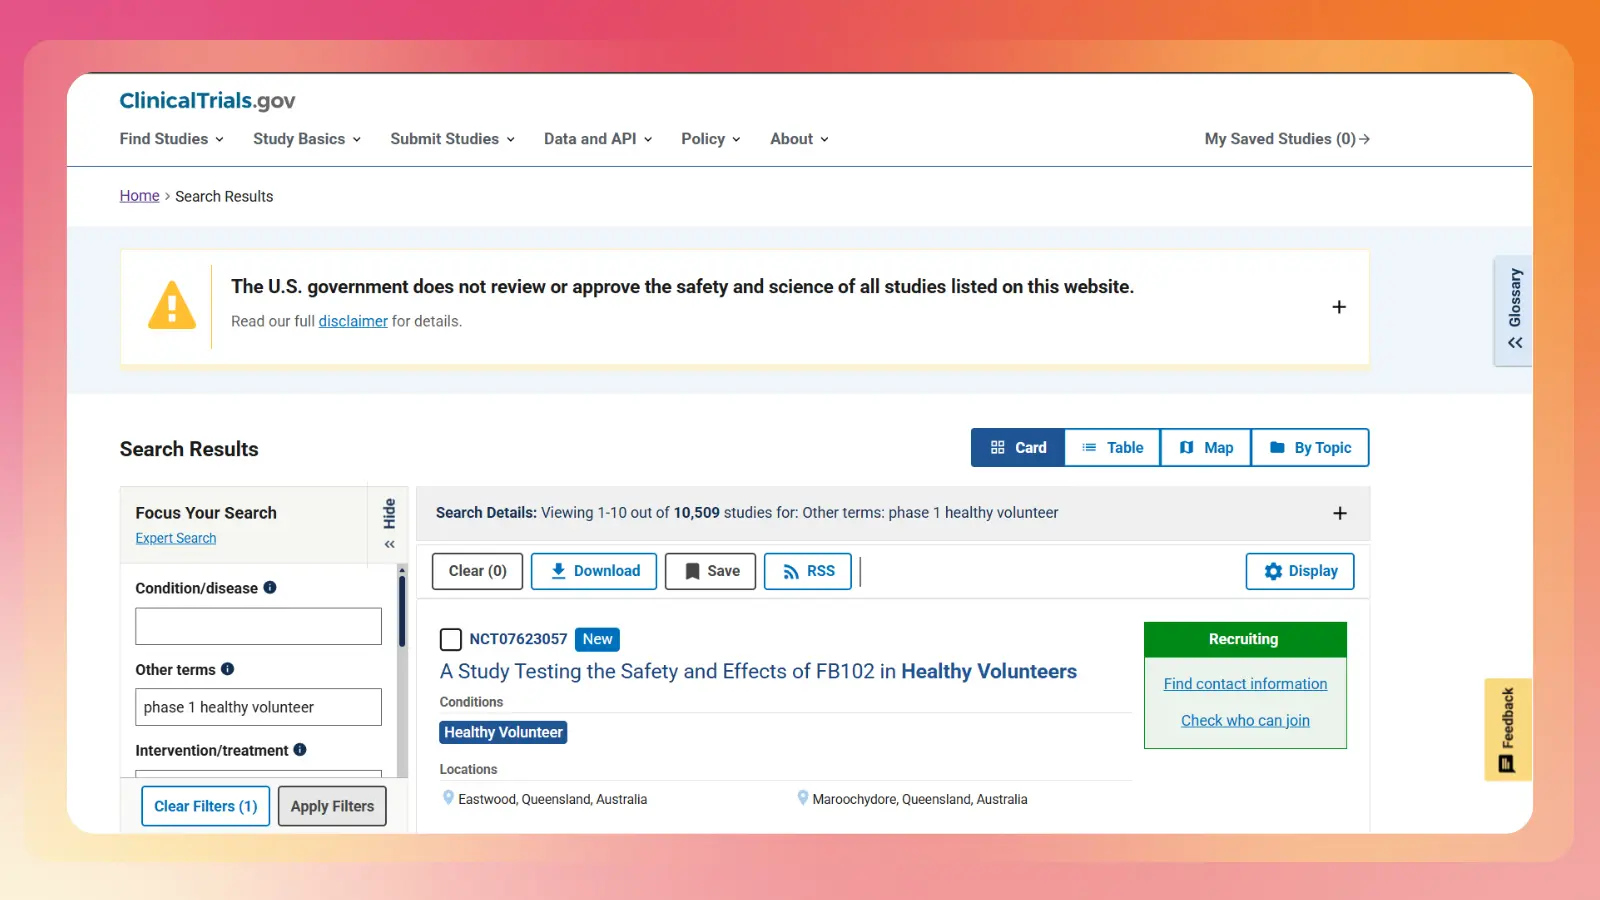Image resolution: width=1600 pixels, height=900 pixels.
Task: Click Find contact information link
Action: [x=1245, y=684]
